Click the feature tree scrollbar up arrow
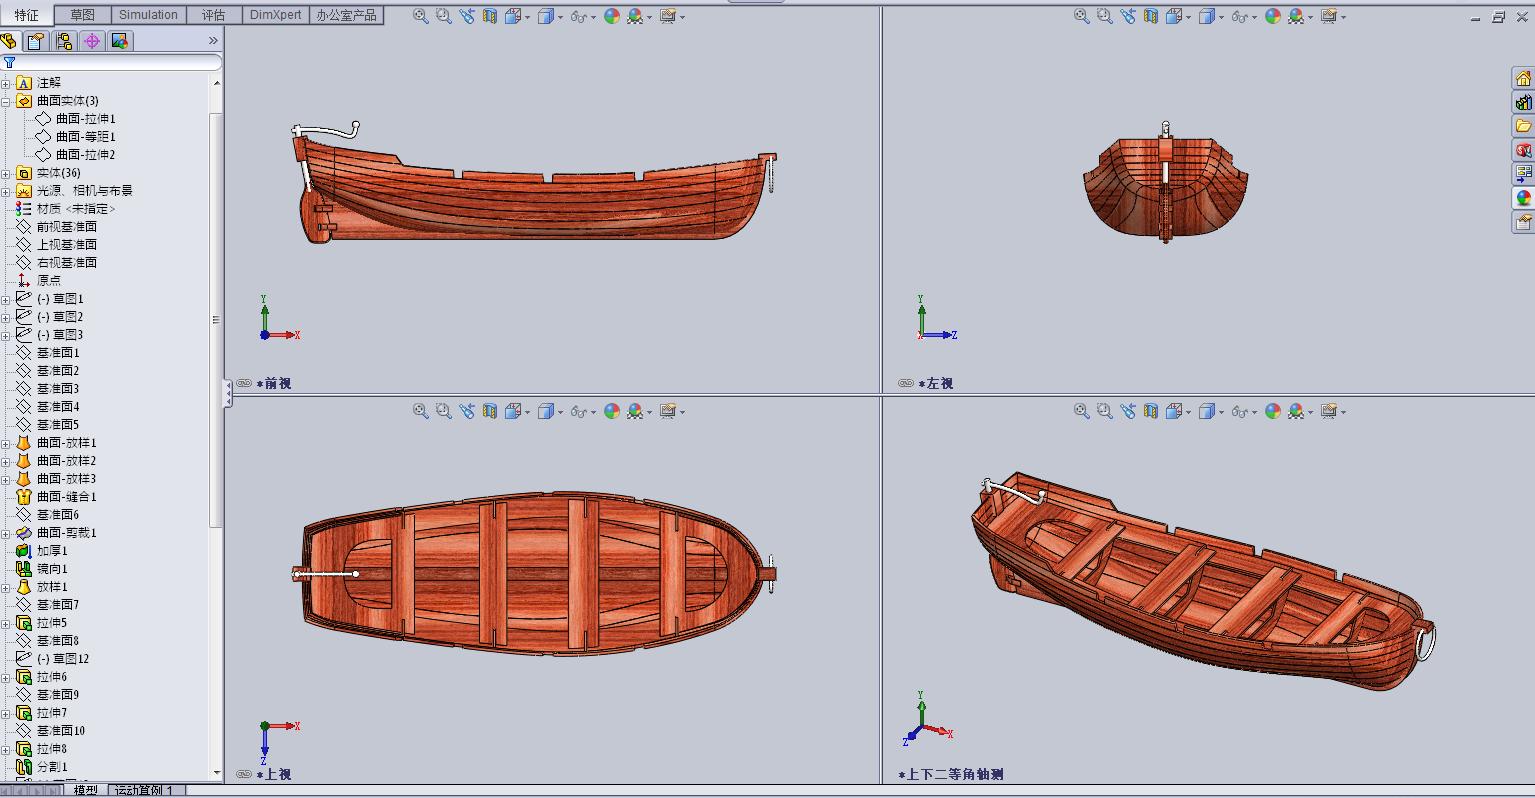 216,83
